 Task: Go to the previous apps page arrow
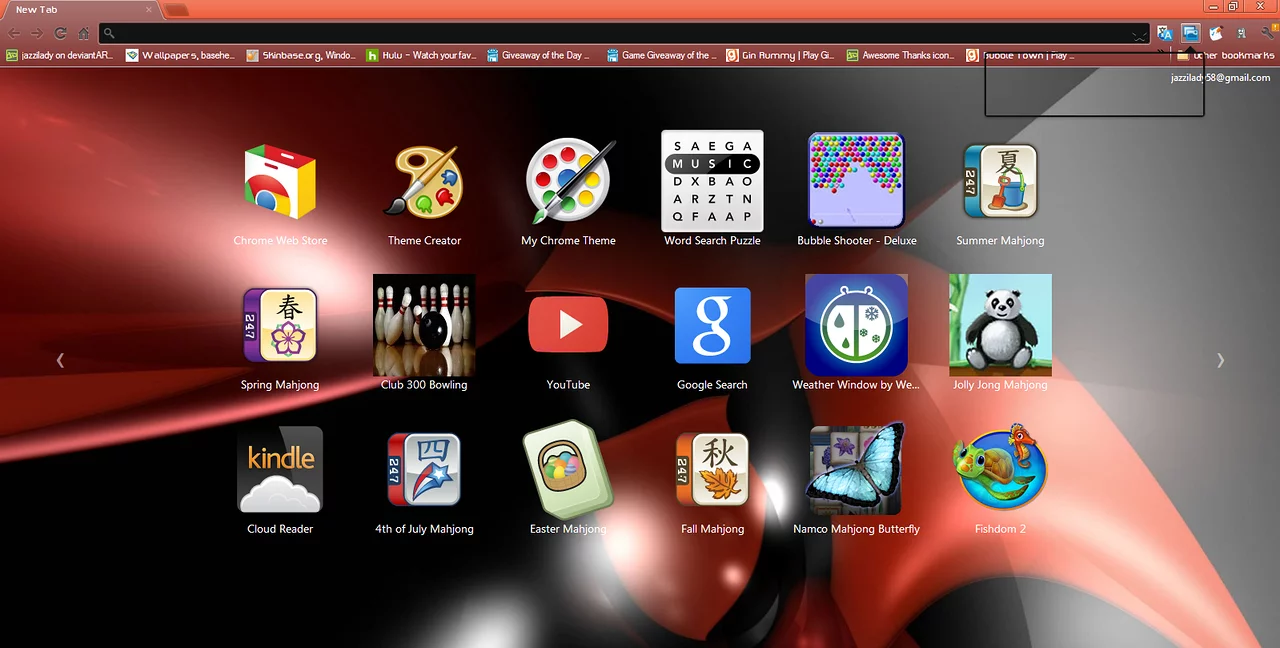point(60,360)
